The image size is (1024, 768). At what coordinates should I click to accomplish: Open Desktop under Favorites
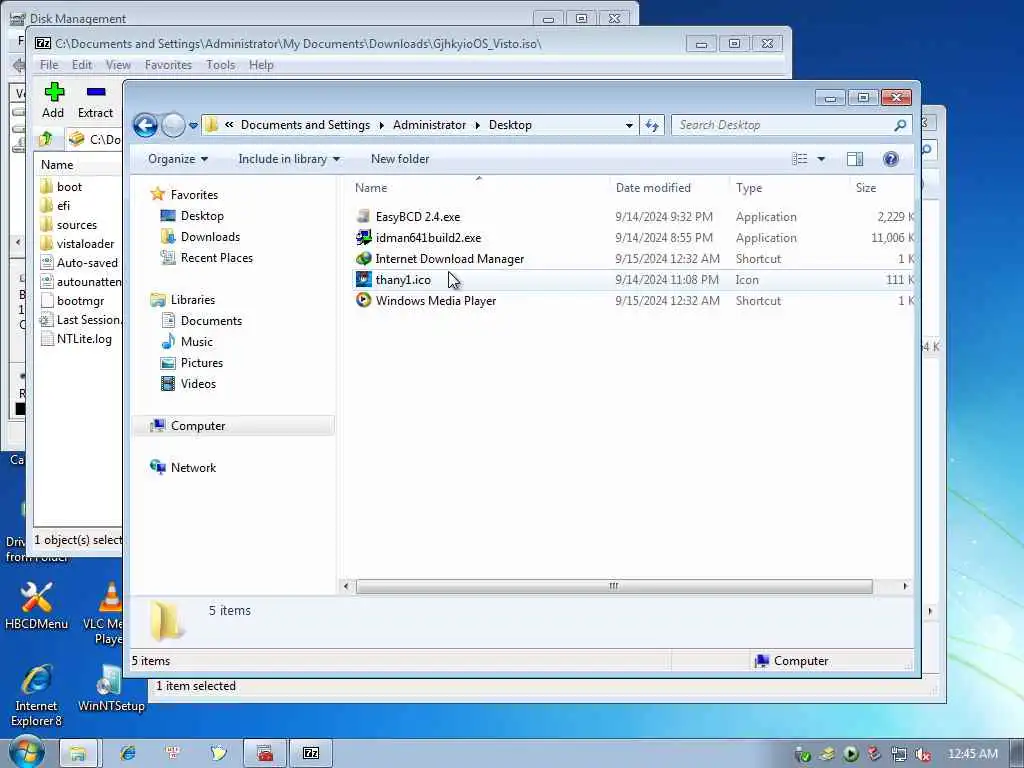click(202, 216)
